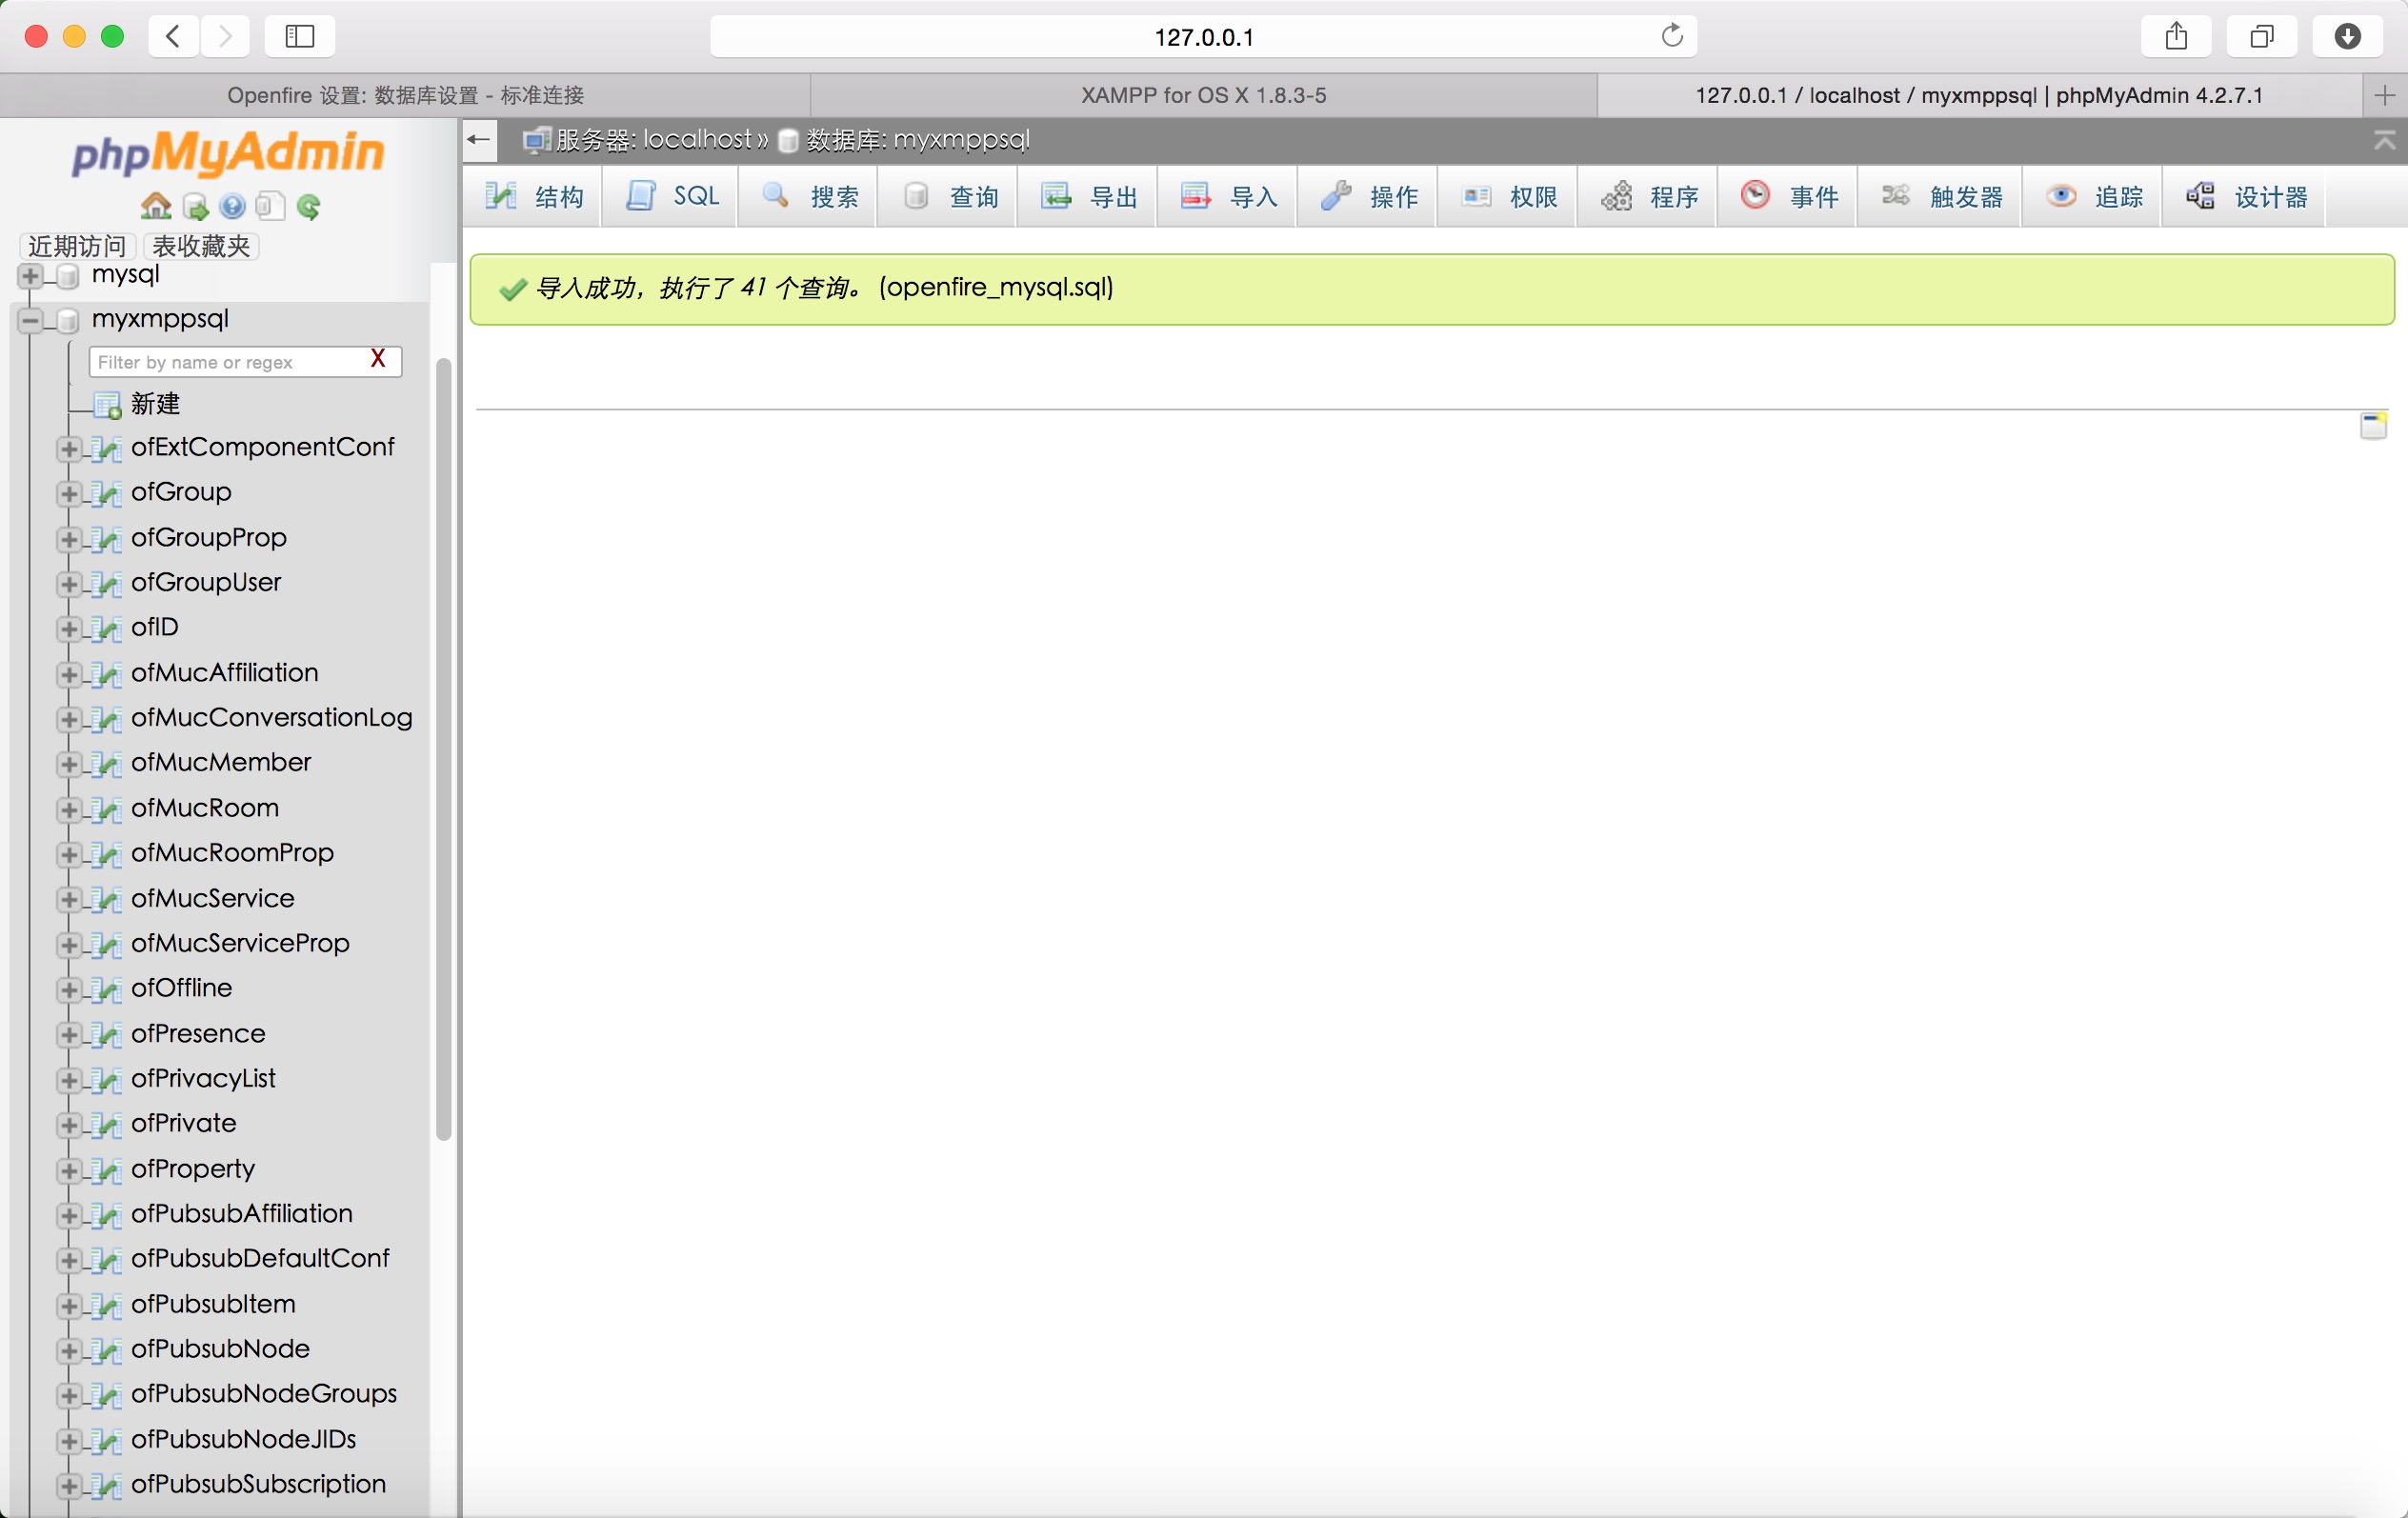Open ofMucConversationLog table link
The image size is (2408, 1518).
coord(272,718)
